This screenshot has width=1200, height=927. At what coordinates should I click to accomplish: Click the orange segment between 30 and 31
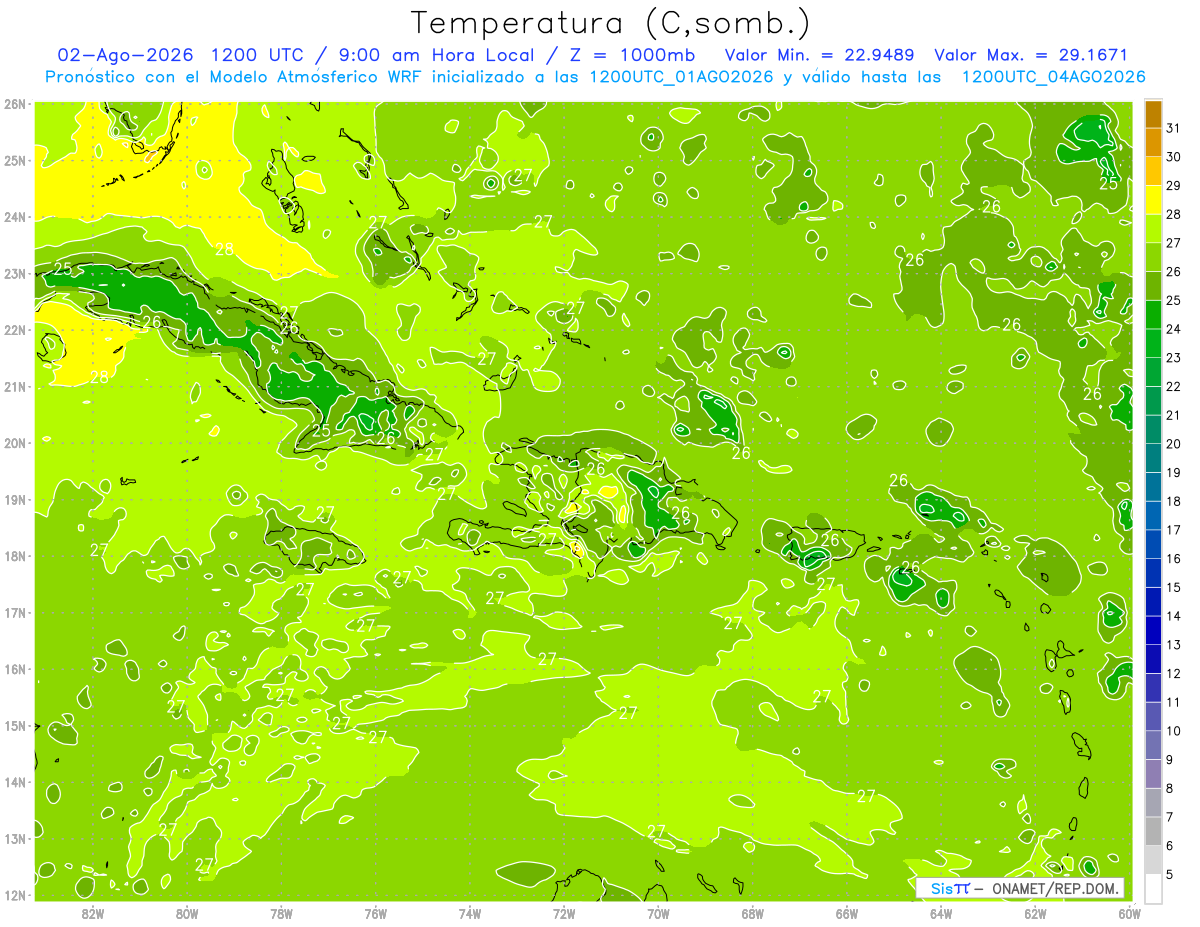[1152, 143]
